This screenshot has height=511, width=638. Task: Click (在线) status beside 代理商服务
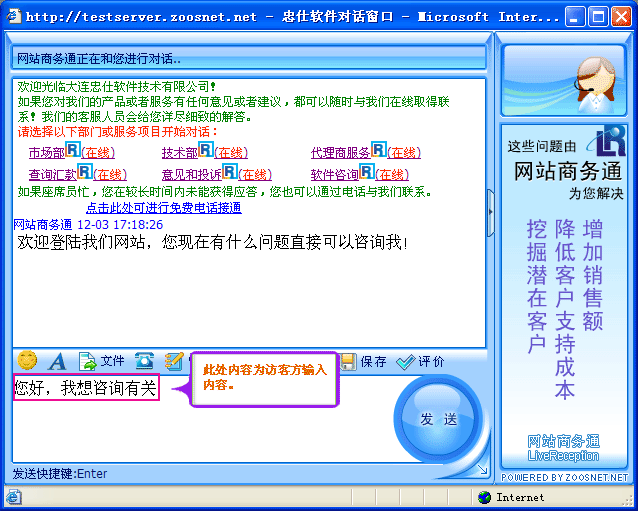pos(404,153)
